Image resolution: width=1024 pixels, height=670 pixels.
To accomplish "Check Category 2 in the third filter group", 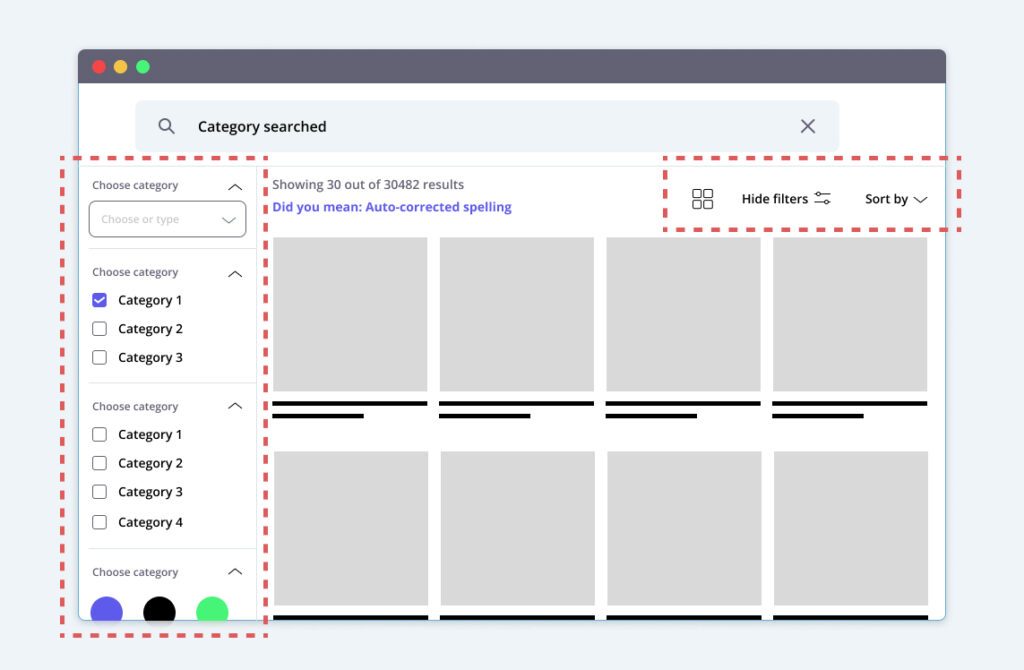I will coord(99,463).
